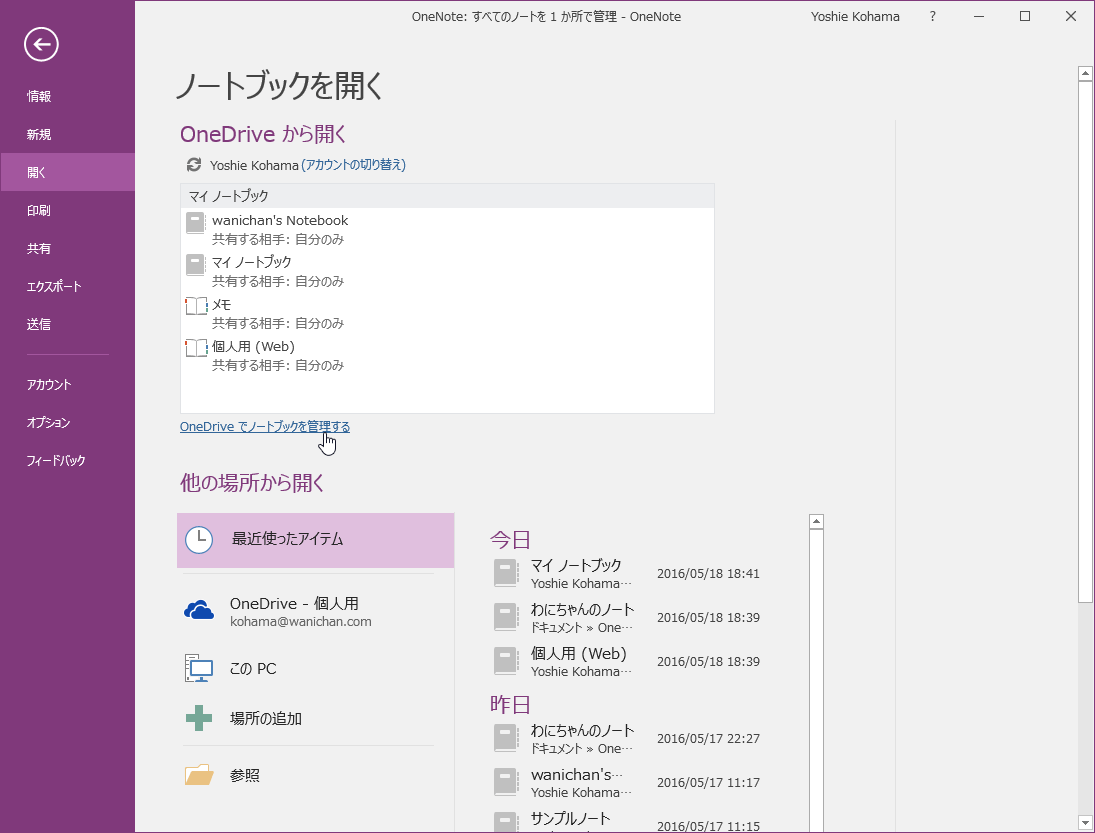
Task: Click notebook icon beside today's わにちゃんのノート
Action: pyautogui.click(x=506, y=617)
